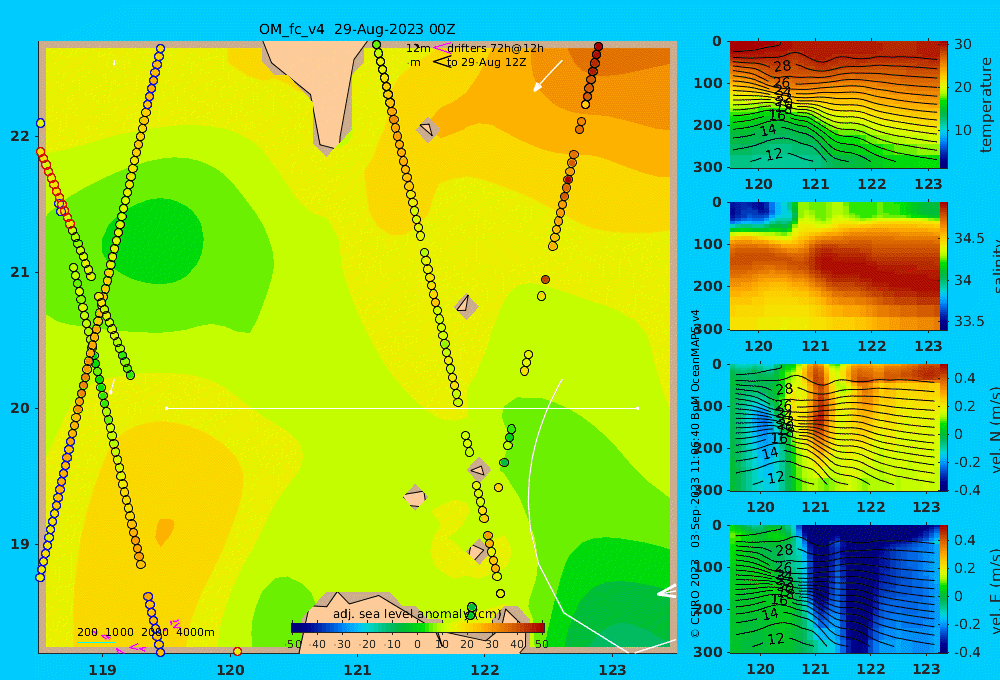Click the "123" longitude label below the main map
Image resolution: width=1000 pixels, height=680 pixels.
[613, 670]
